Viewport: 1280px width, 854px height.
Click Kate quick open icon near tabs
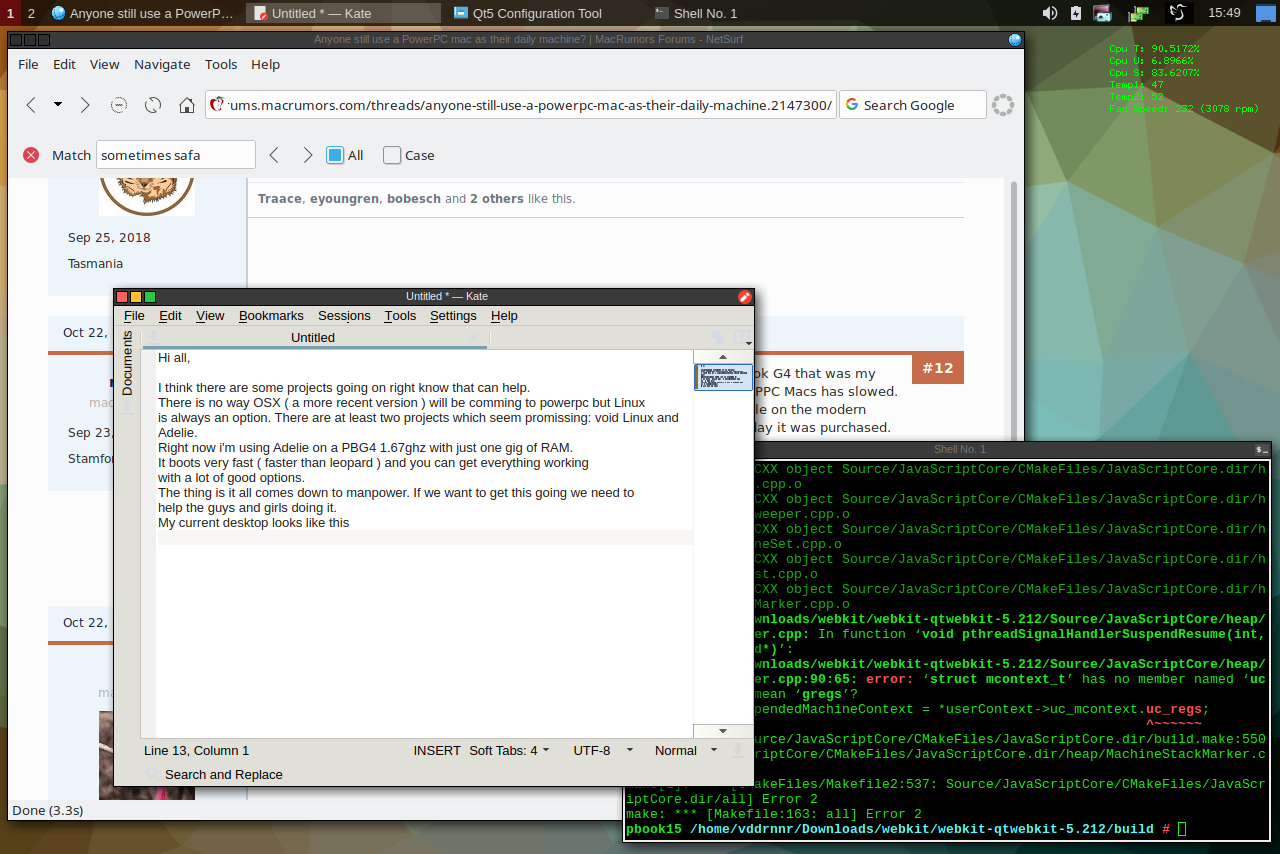[718, 338]
